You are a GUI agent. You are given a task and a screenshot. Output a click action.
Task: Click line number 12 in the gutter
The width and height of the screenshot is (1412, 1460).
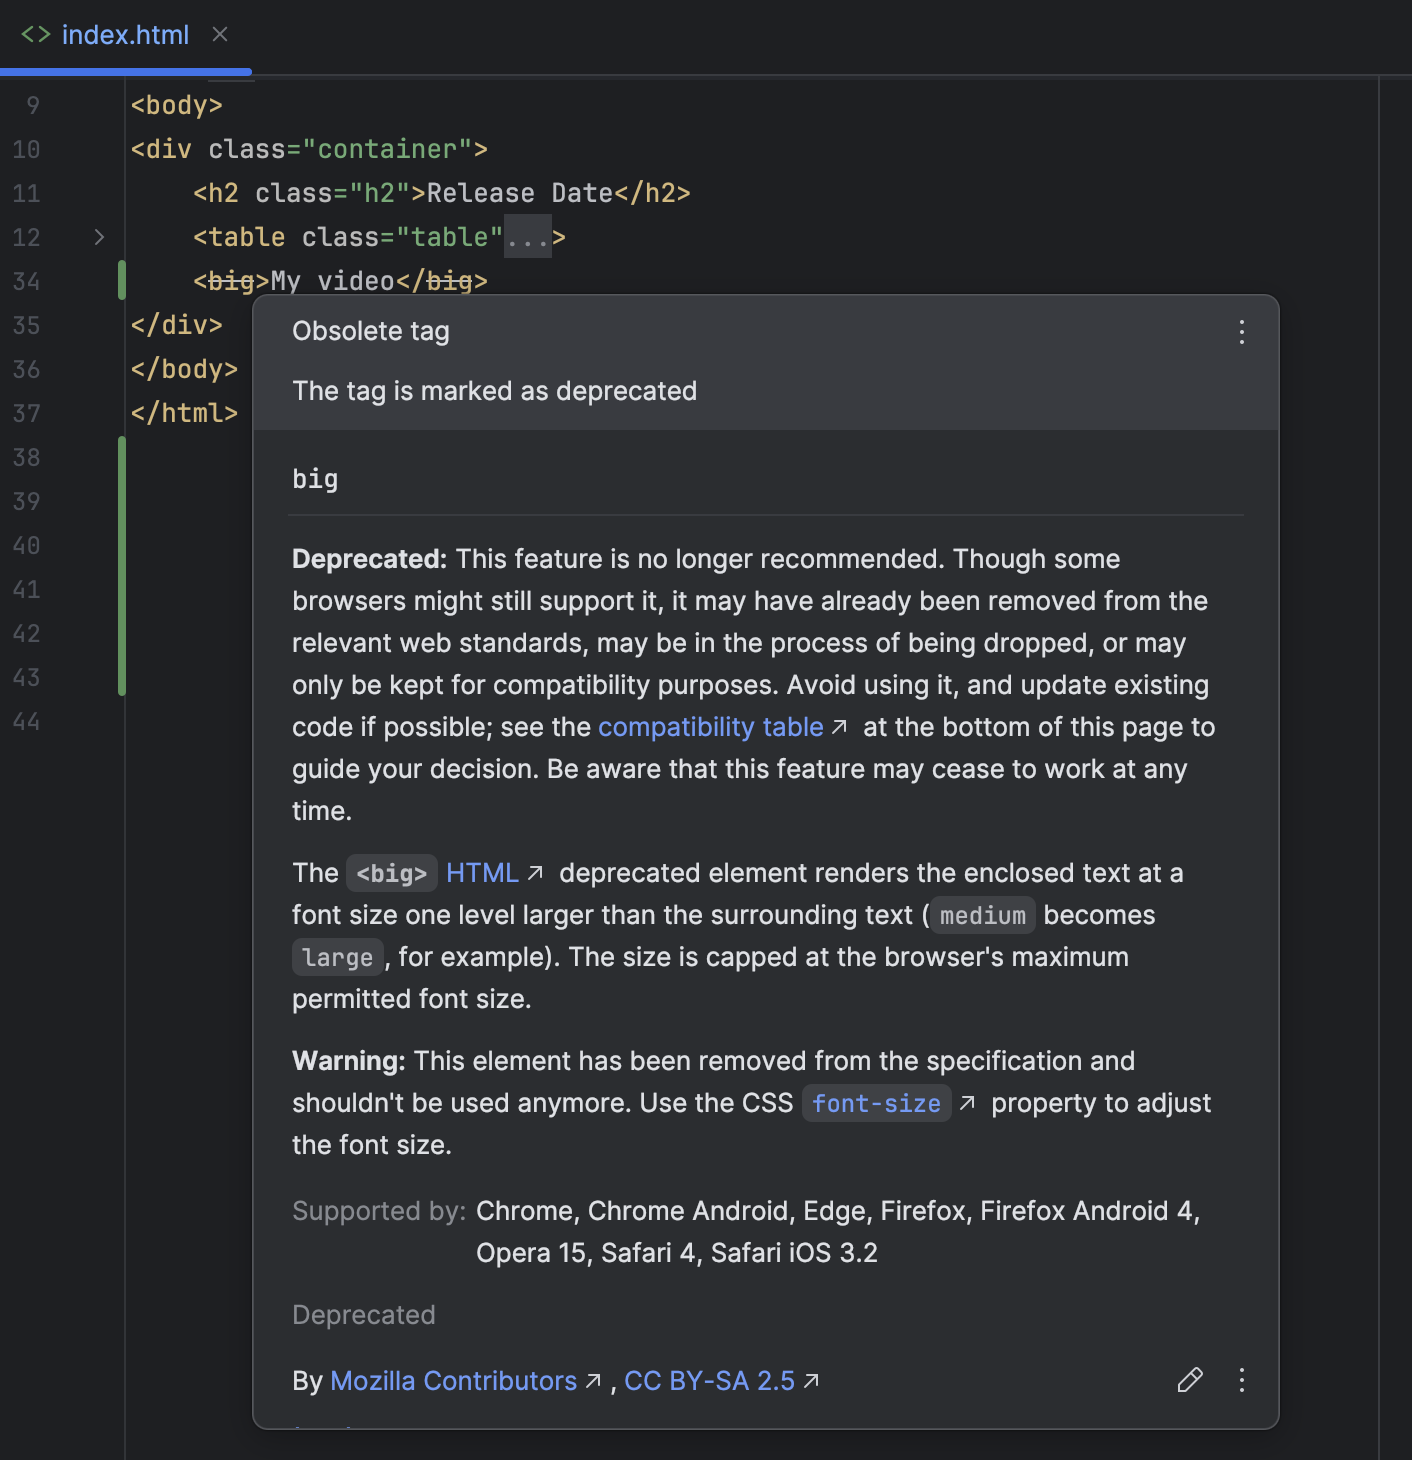click(27, 237)
